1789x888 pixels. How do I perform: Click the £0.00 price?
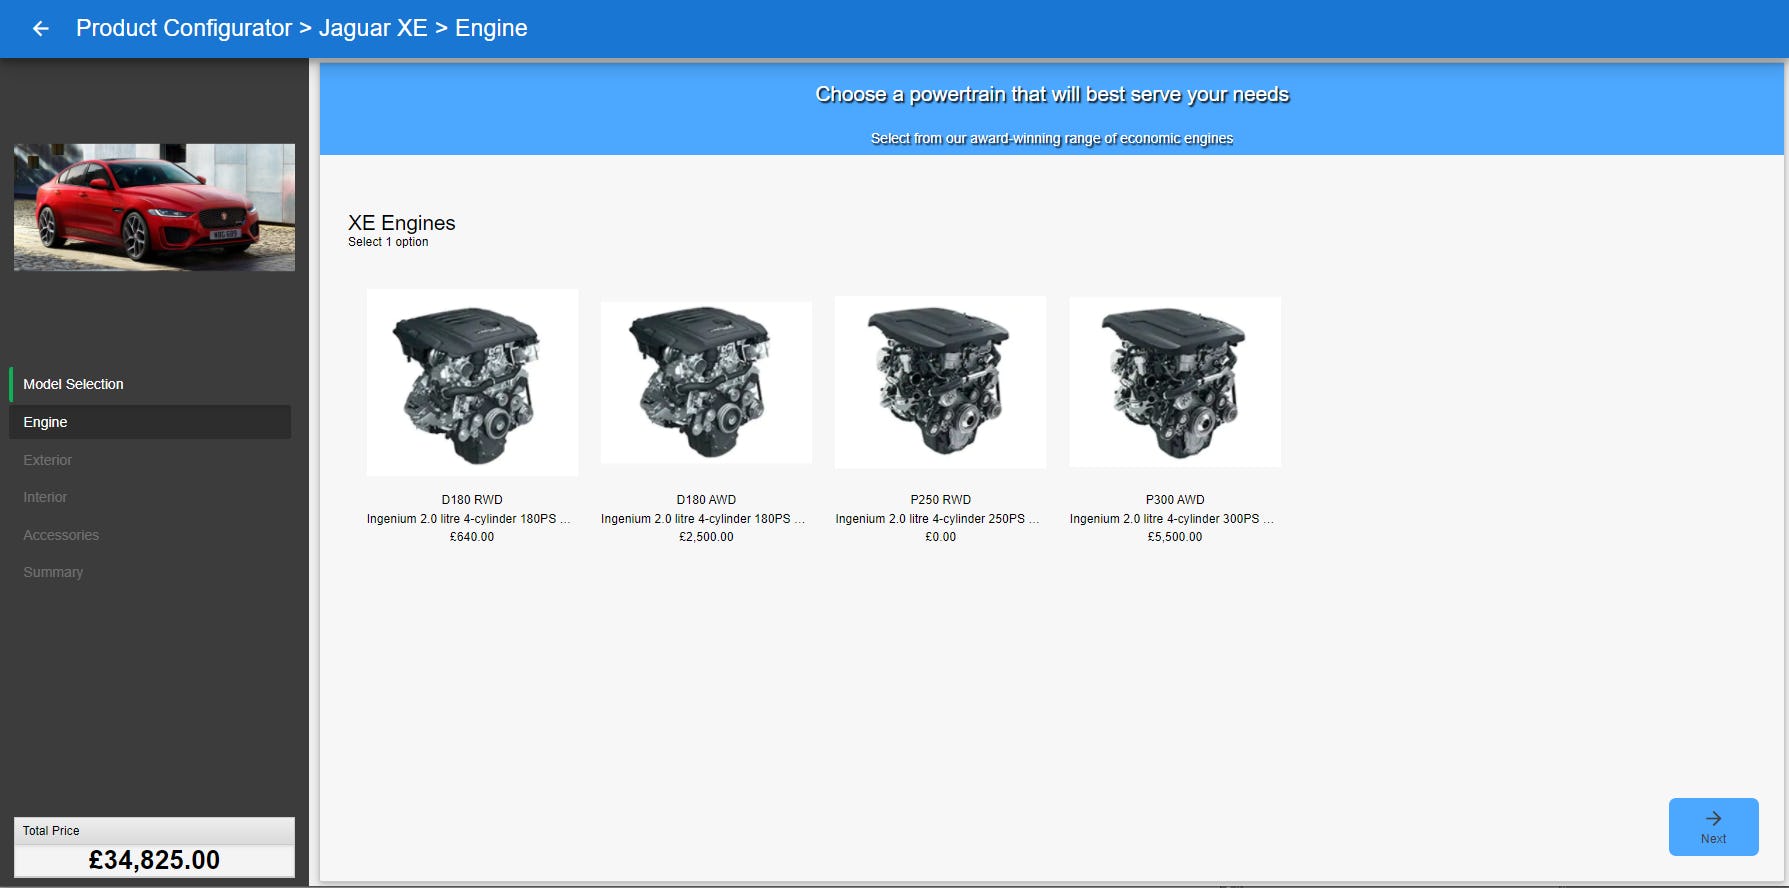[x=940, y=537]
